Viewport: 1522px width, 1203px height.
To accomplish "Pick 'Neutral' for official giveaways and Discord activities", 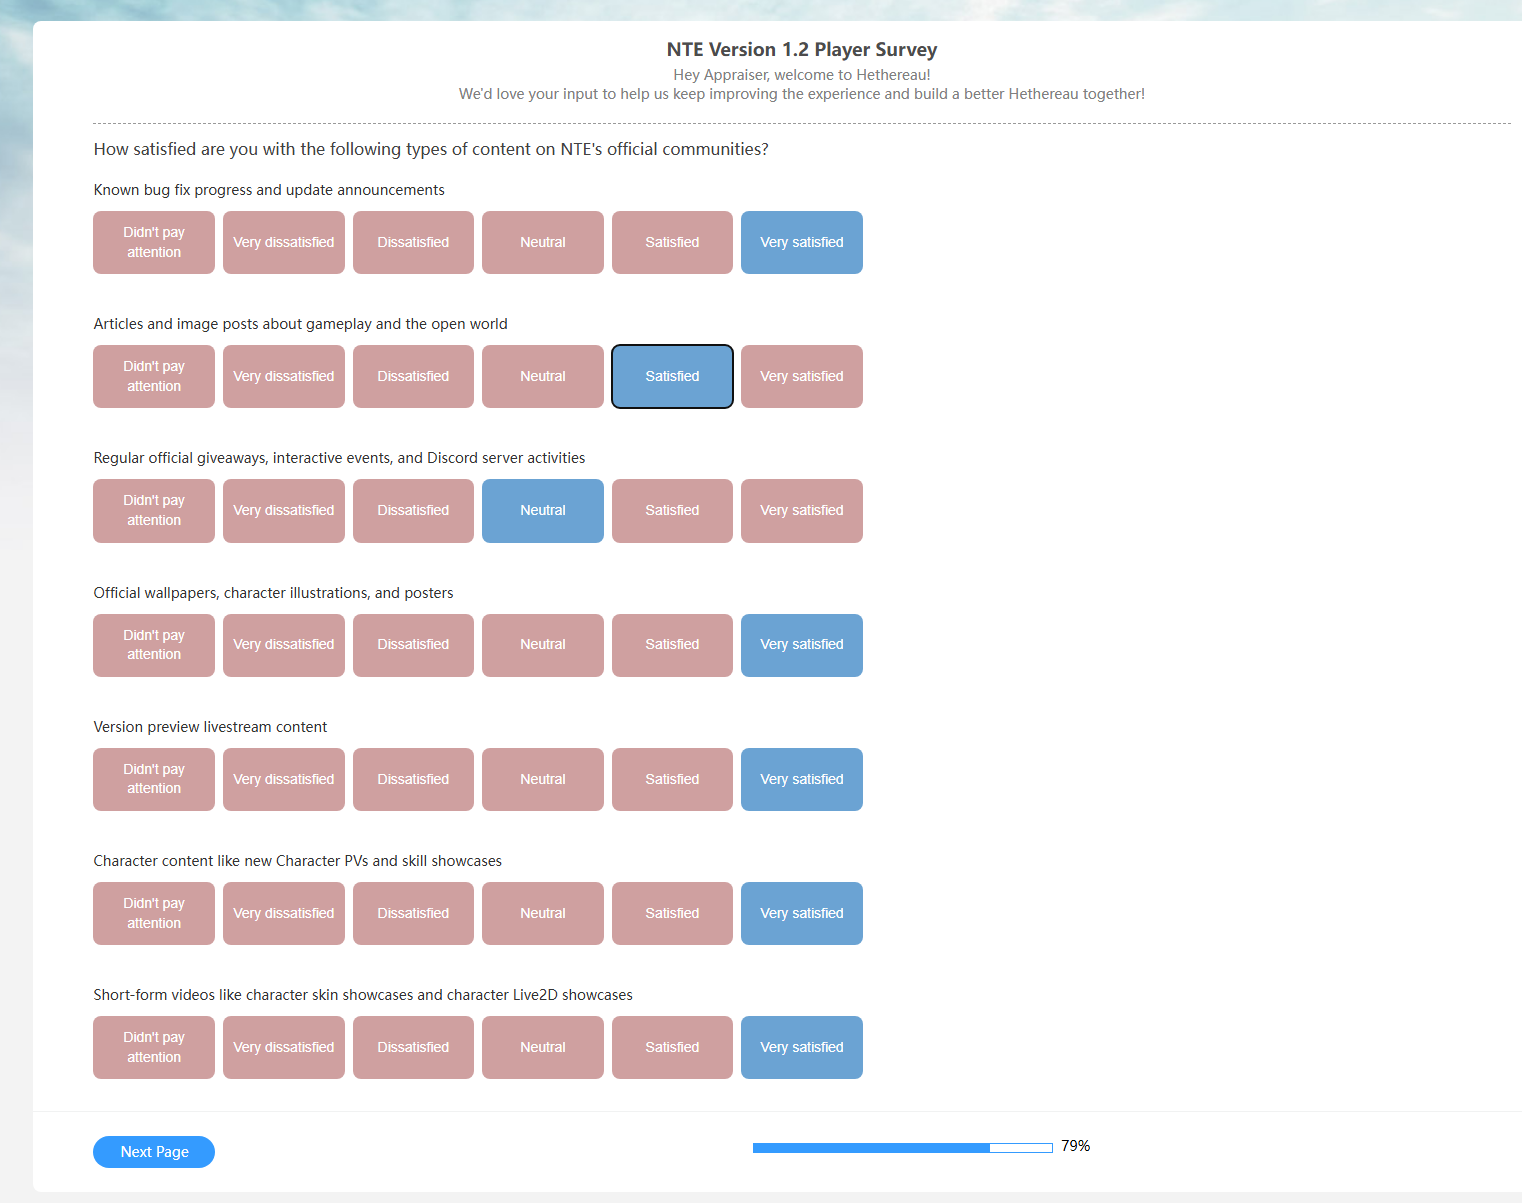I will 543,511.
